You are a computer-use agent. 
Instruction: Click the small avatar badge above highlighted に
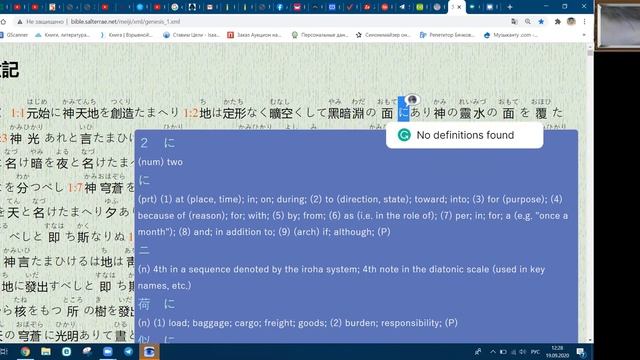click(413, 99)
